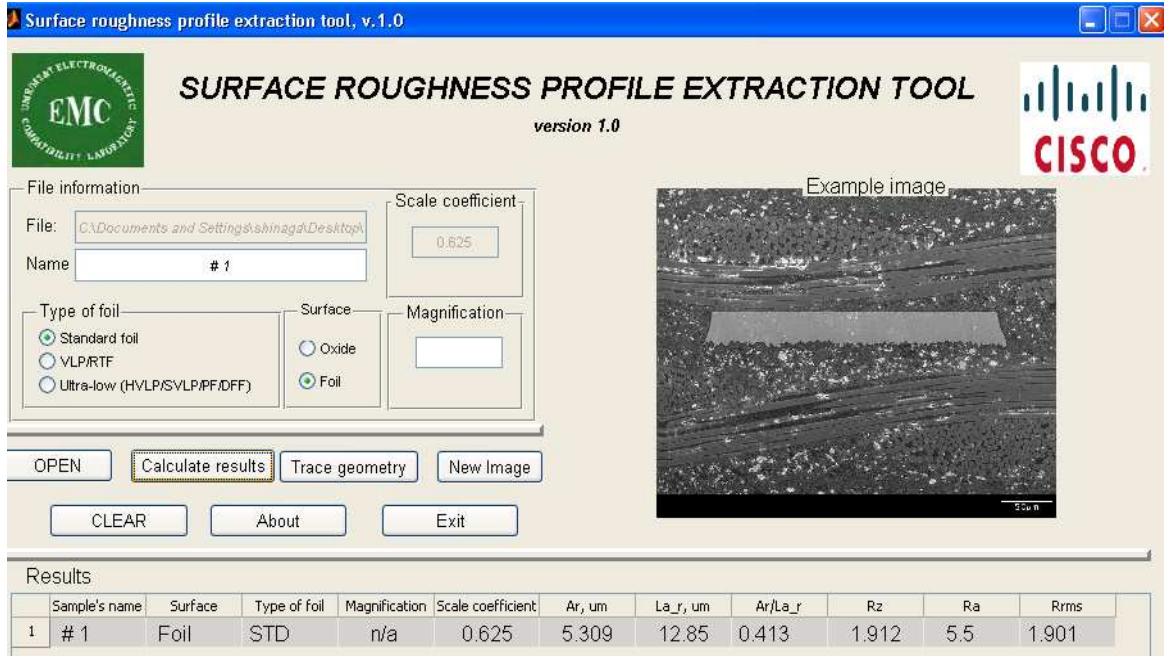Viewport: 1172px width, 659px height.
Task: Select Ultra-low (HVLP/SVLP/PF/DFF) foil type
Action: click(47, 386)
